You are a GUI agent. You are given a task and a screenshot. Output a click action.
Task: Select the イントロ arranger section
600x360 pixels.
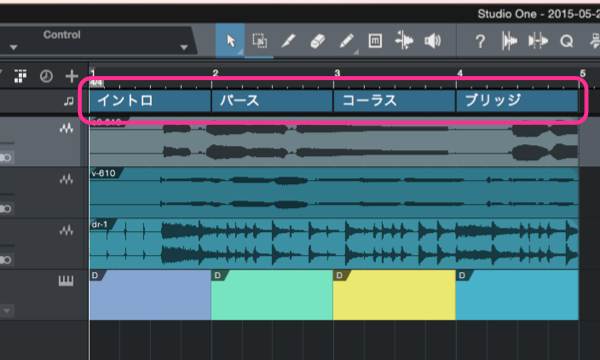coord(150,101)
